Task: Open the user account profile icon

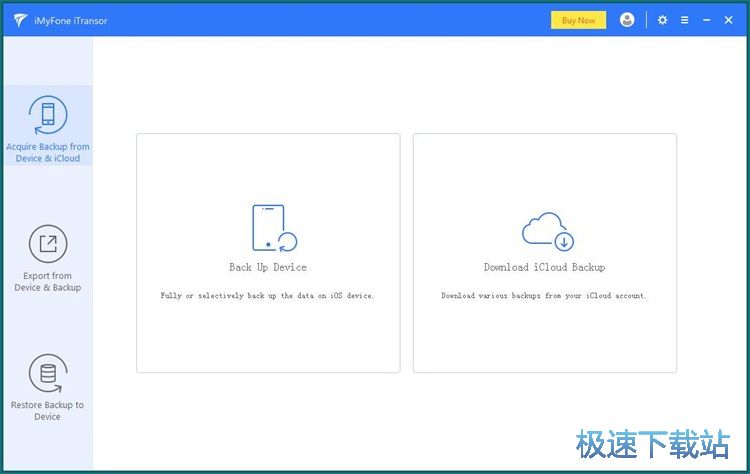Action: pos(627,20)
